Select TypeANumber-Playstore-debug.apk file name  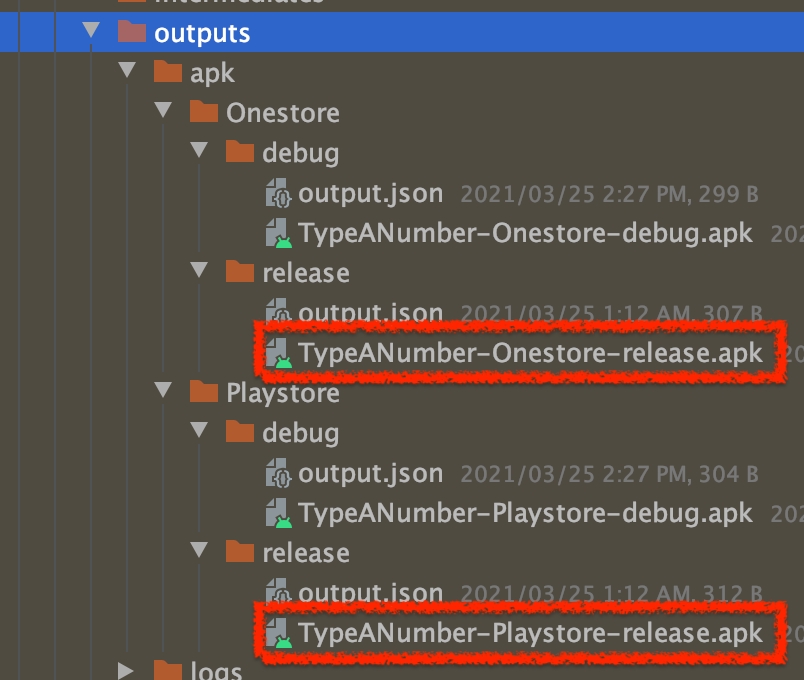[x=525, y=513]
